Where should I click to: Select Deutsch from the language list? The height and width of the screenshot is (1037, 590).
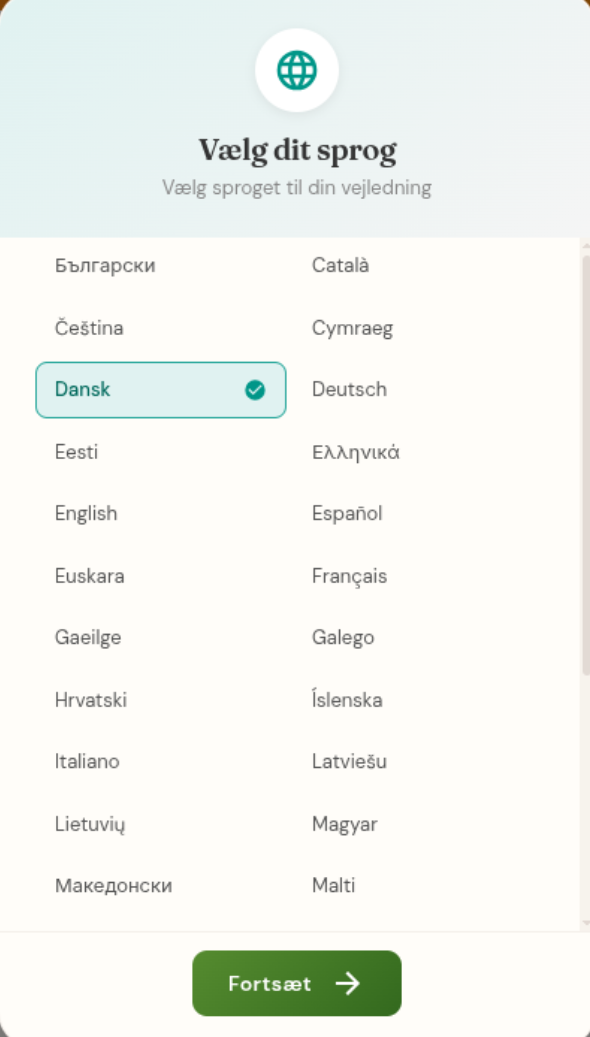tap(418, 390)
